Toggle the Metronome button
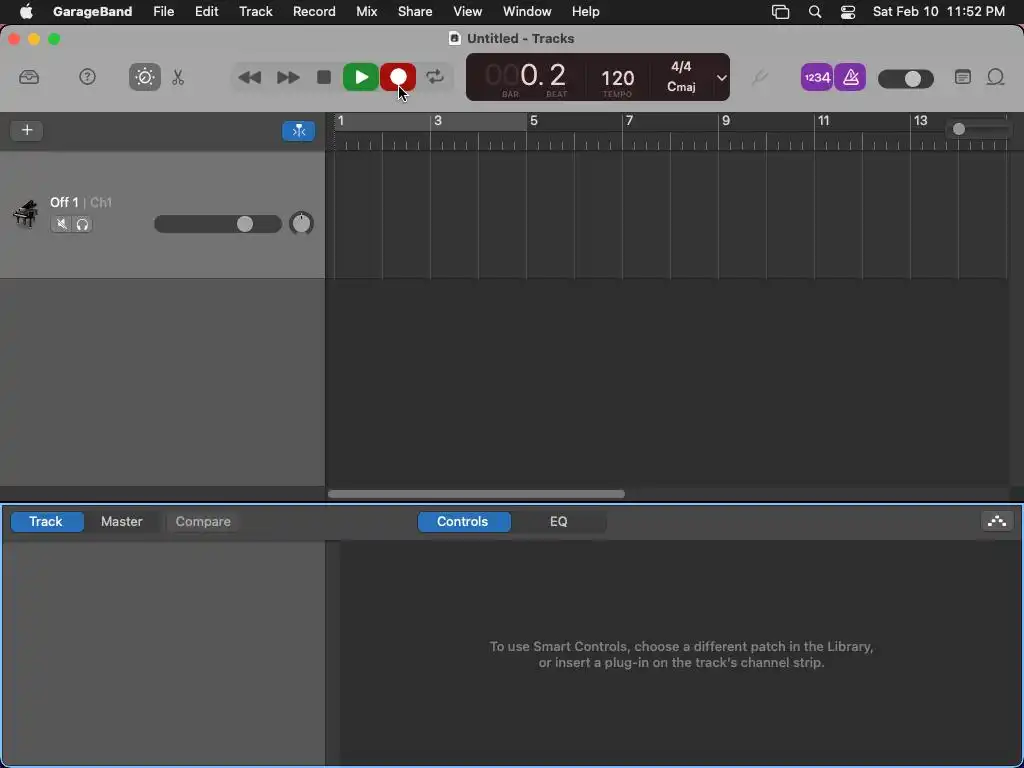 pyautogui.click(x=850, y=78)
